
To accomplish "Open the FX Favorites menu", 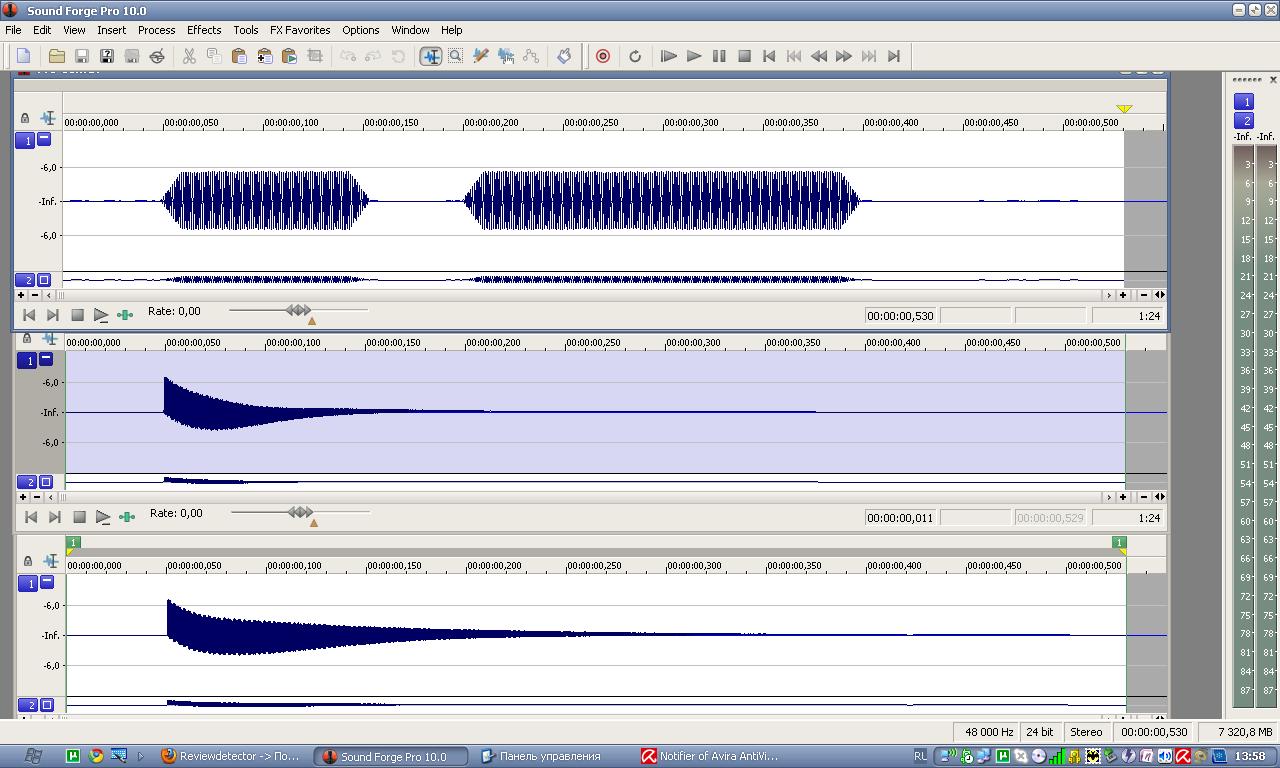I will point(300,30).
